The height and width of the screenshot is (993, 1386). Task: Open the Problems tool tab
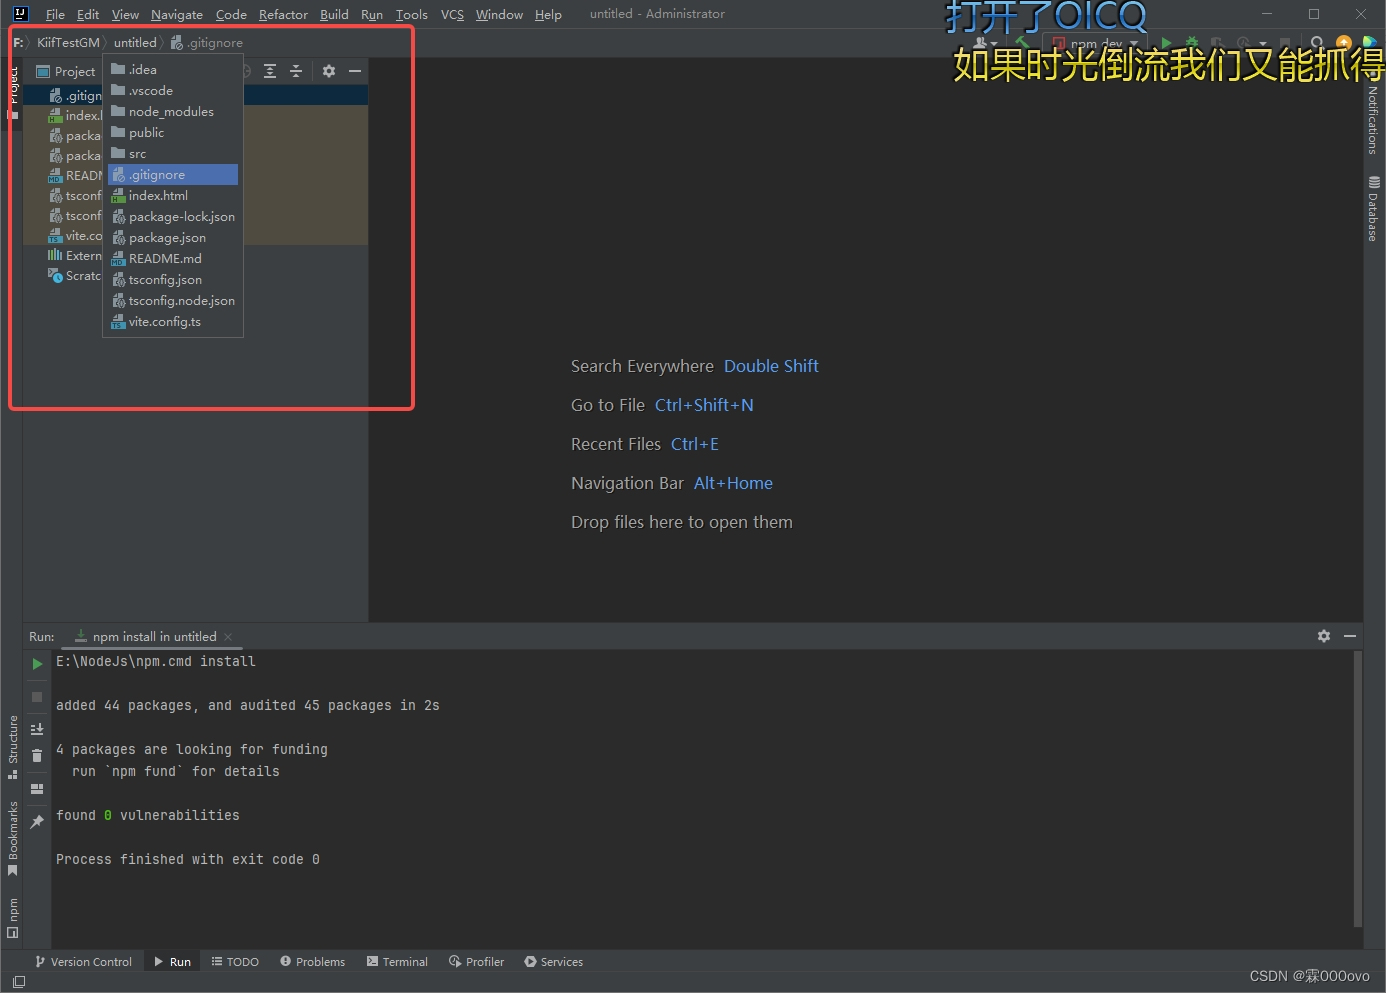click(x=312, y=962)
